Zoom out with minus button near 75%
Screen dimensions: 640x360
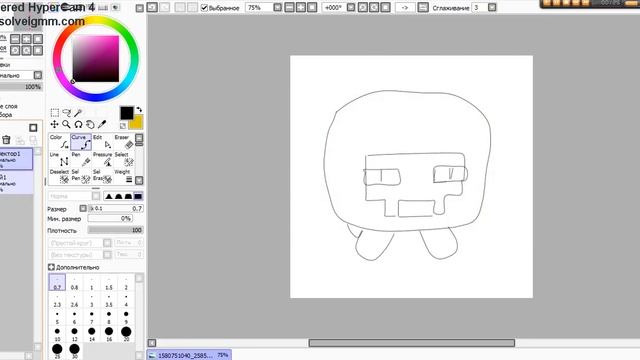[x=289, y=7]
